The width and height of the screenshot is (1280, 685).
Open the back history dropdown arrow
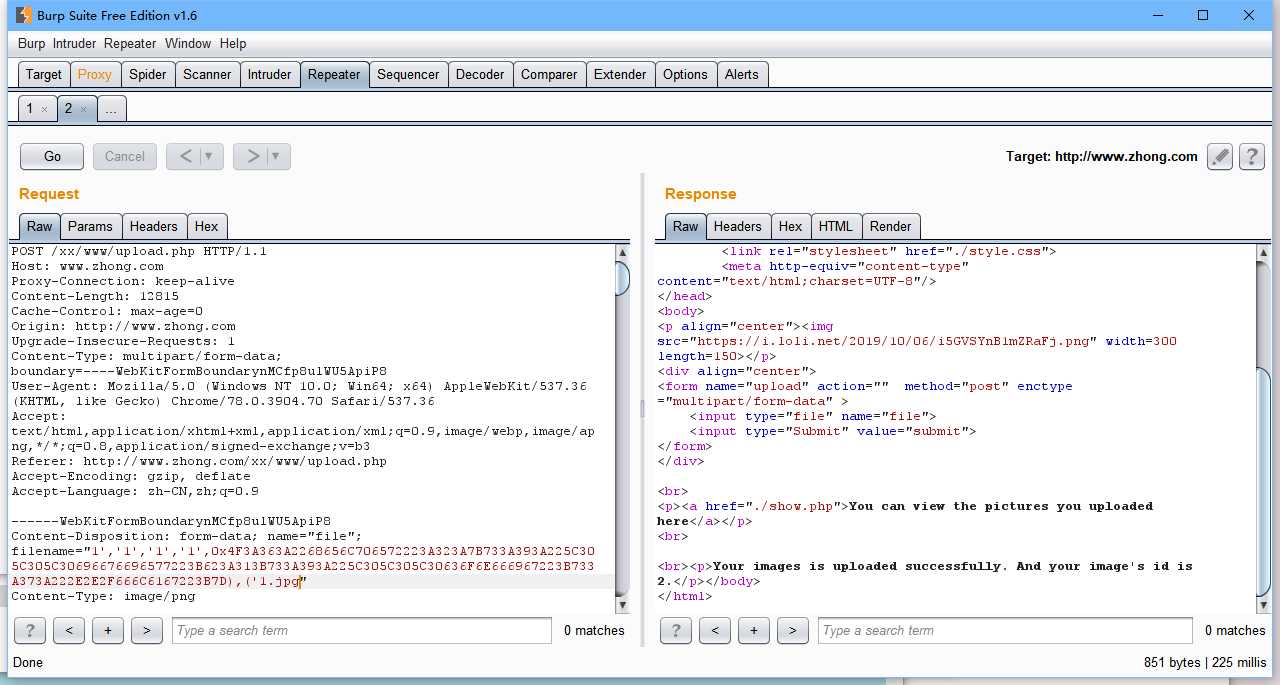pos(211,156)
